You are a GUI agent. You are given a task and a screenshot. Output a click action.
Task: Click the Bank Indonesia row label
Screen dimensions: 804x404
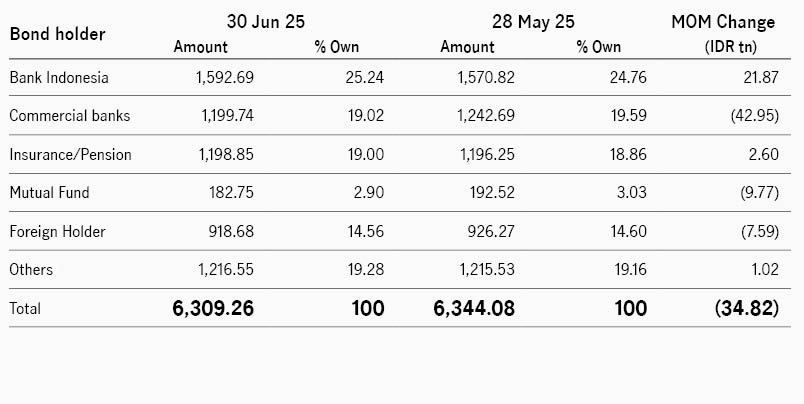pyautogui.click(x=59, y=77)
